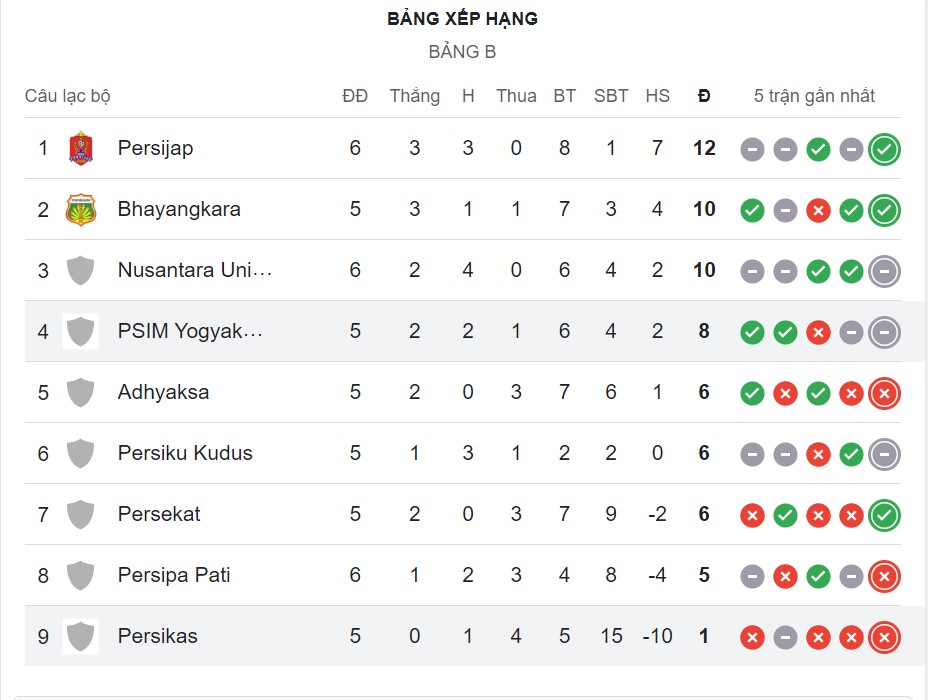Click the Persekat shield badge
The width and height of the screenshot is (928, 700).
tap(79, 514)
